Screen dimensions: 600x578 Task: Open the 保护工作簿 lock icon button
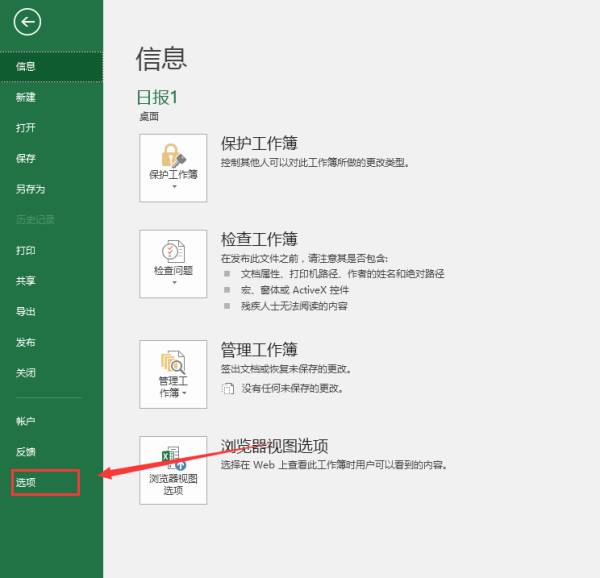click(173, 168)
